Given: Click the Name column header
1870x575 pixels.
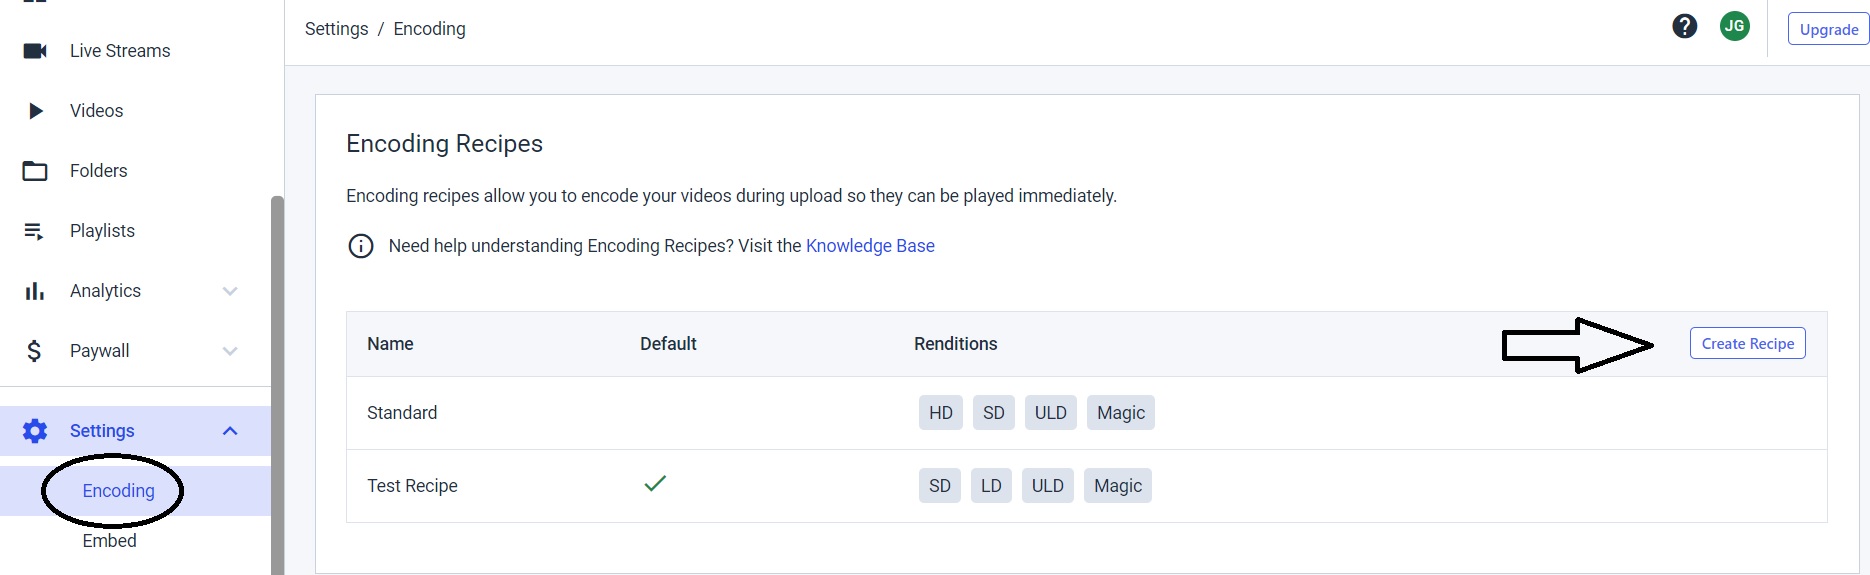Looking at the screenshot, I should coord(390,344).
